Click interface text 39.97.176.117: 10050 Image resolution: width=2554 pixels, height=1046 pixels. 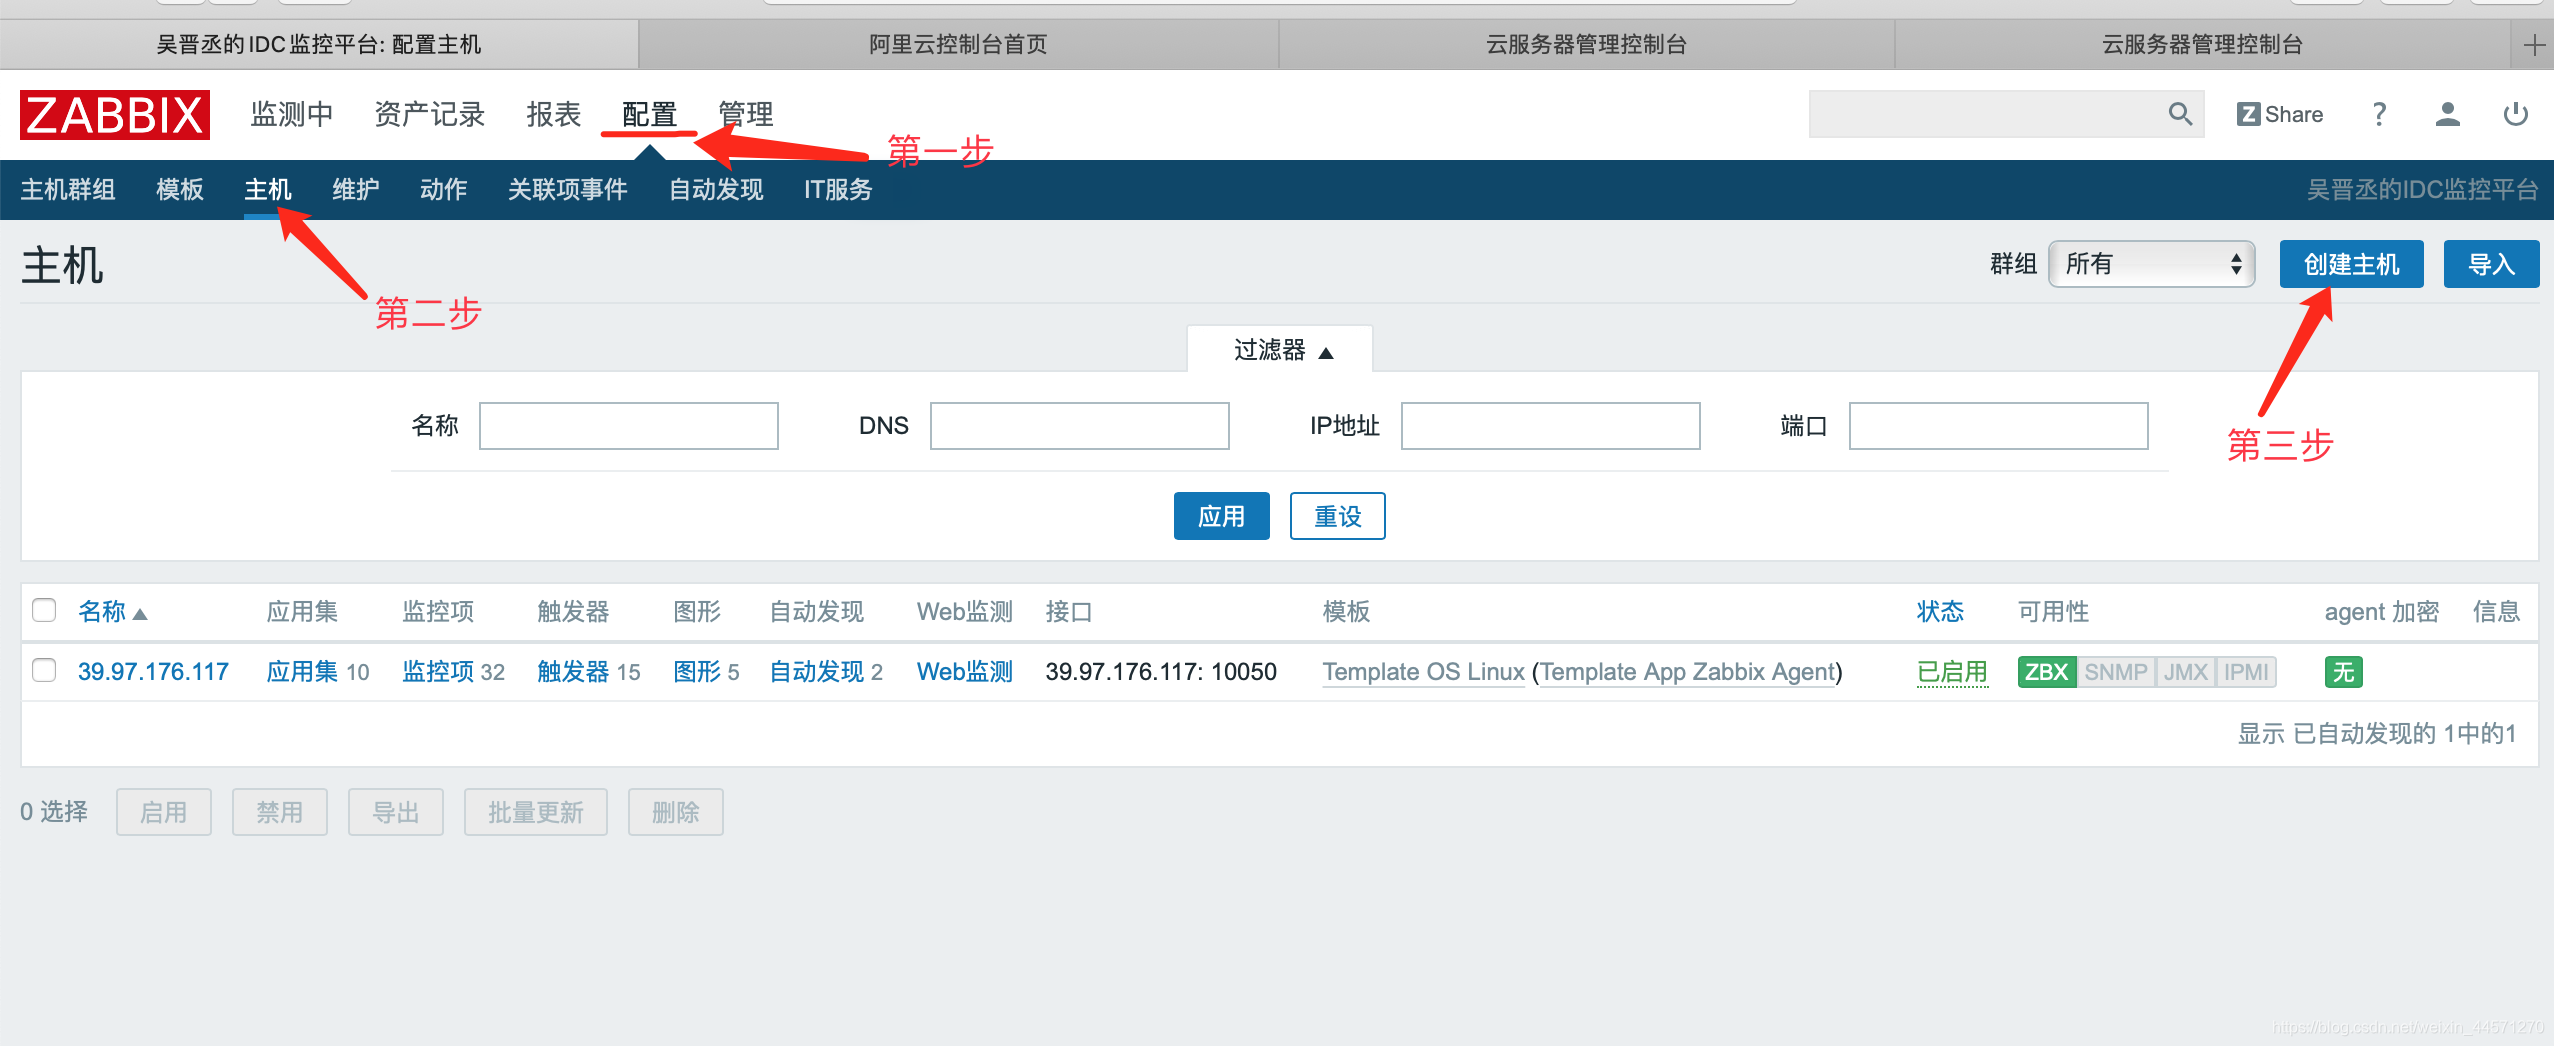pos(1161,672)
